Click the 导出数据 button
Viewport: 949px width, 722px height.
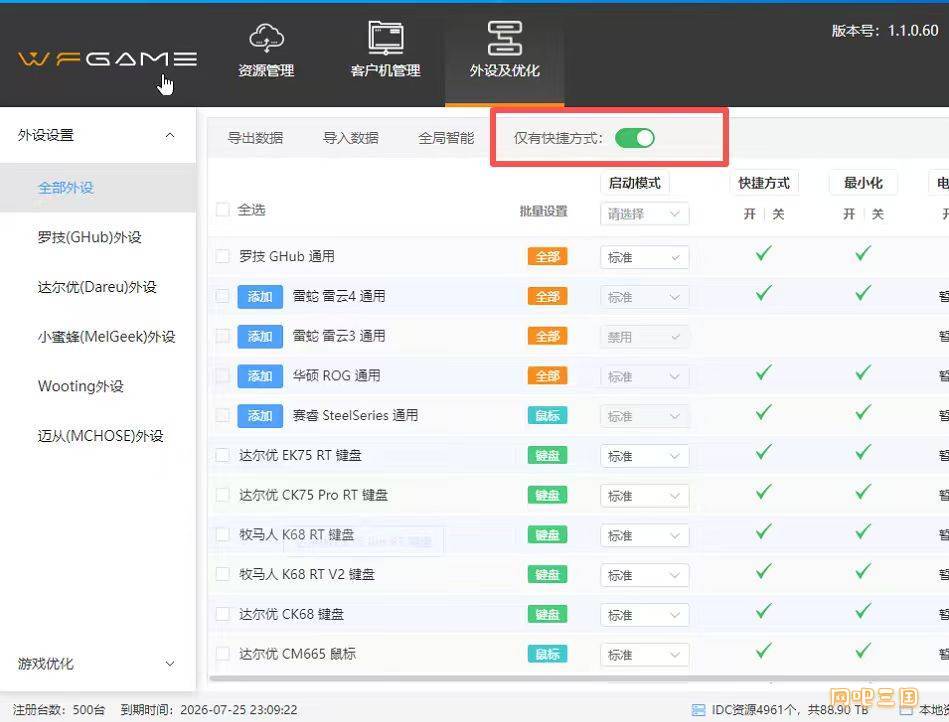[255, 139]
